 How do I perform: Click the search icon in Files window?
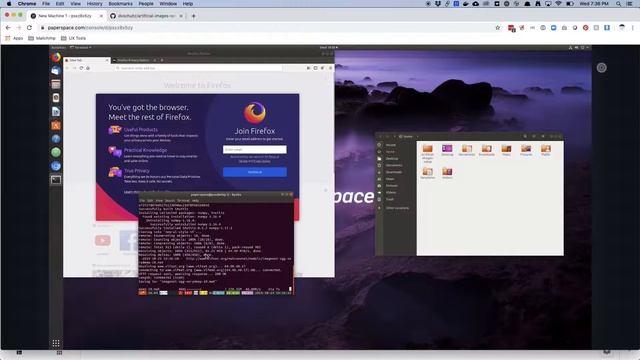(525, 136)
